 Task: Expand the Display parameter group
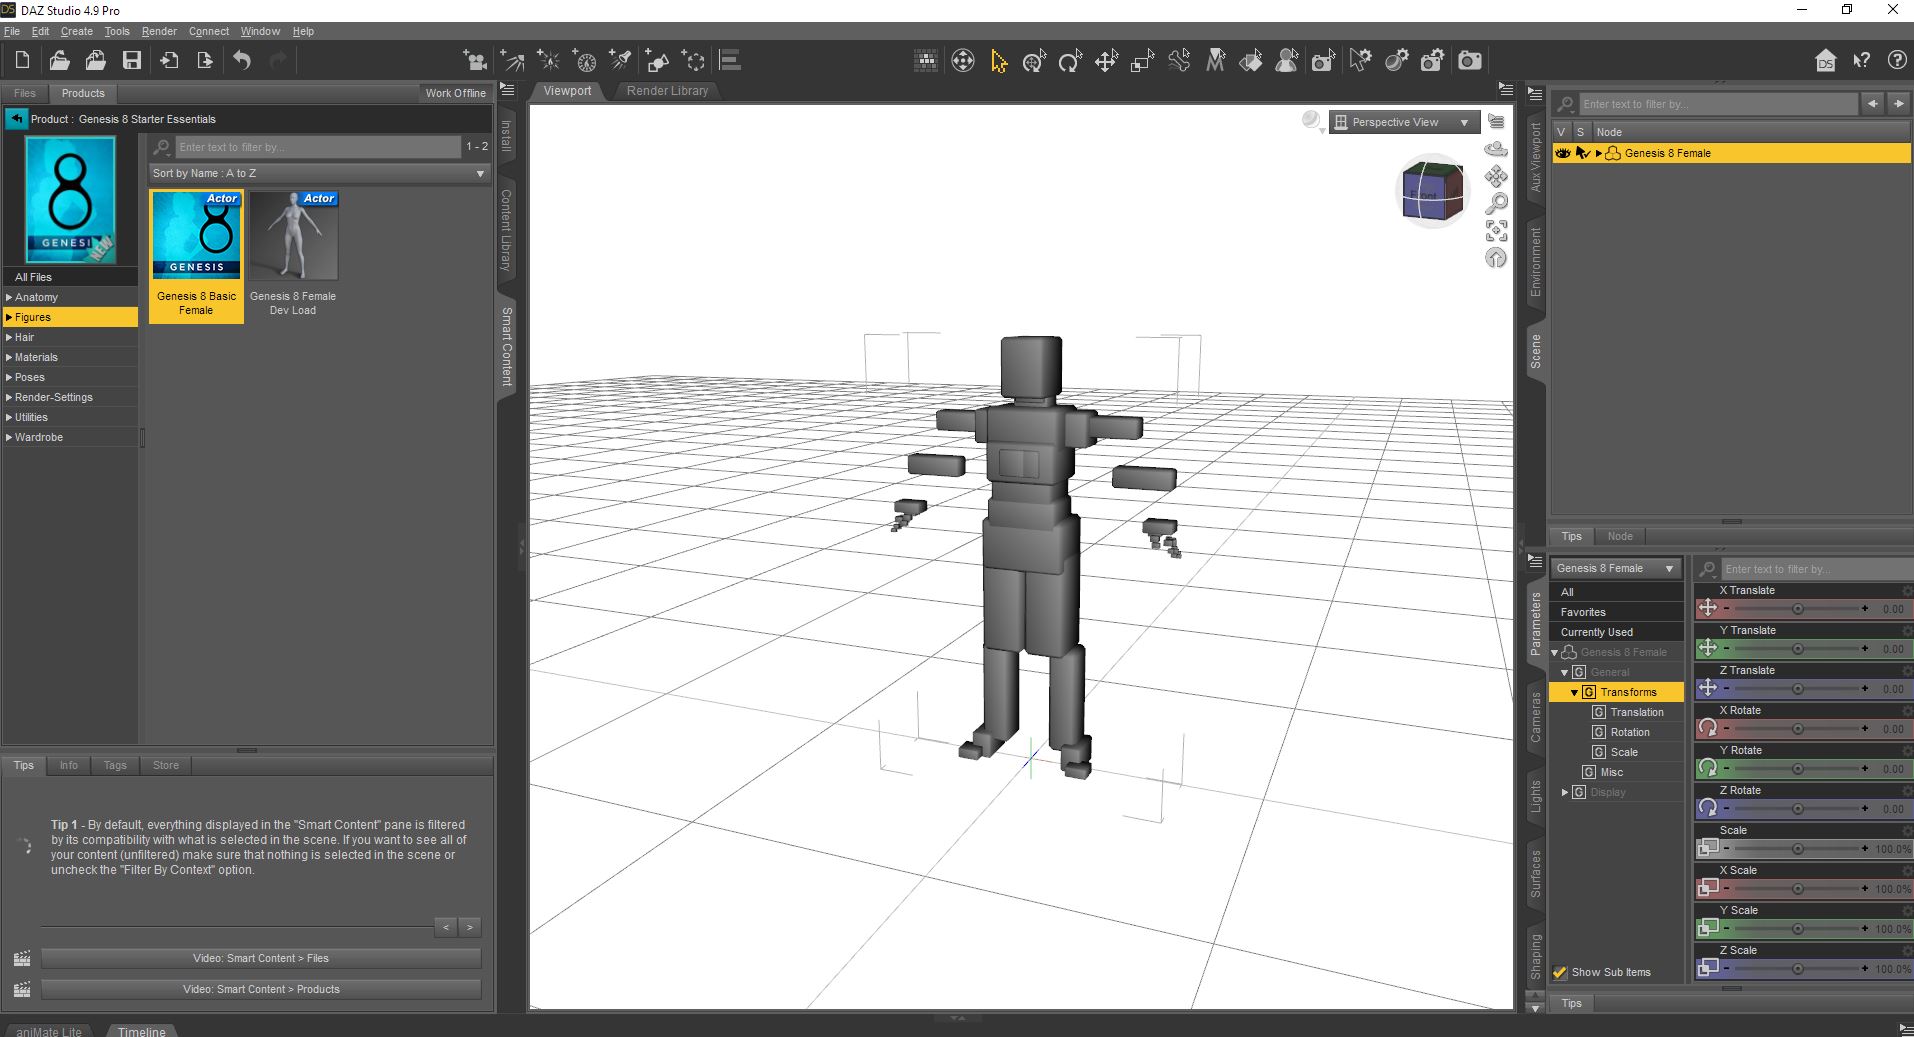click(1565, 792)
